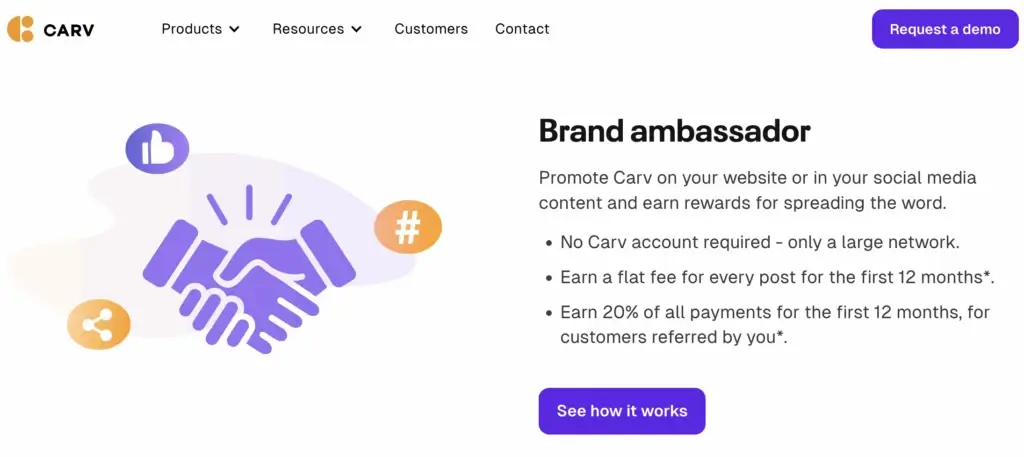Open the Contact page link
The height and width of the screenshot is (457, 1024).
[x=522, y=29]
